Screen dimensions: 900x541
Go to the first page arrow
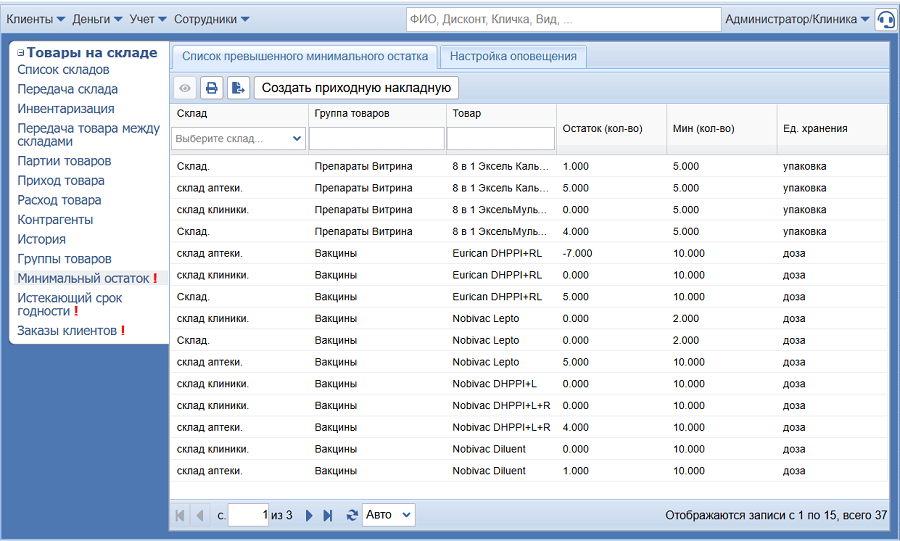click(180, 515)
